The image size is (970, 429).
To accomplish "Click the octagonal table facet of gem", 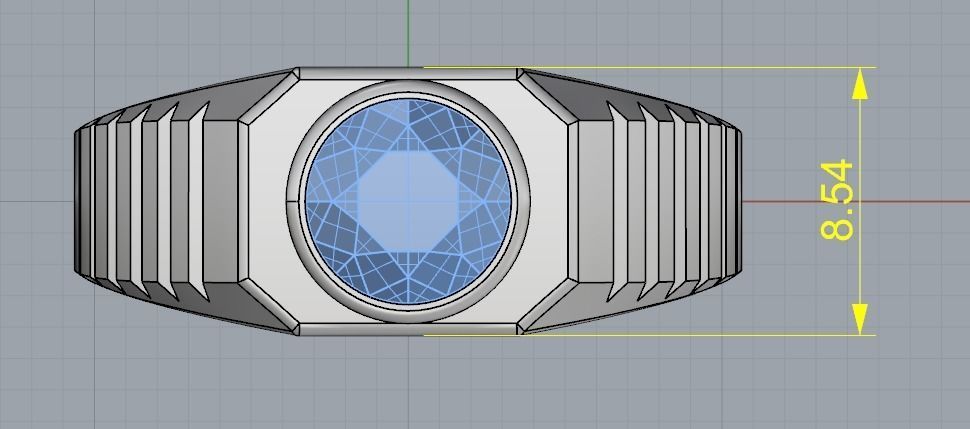I will point(408,201).
